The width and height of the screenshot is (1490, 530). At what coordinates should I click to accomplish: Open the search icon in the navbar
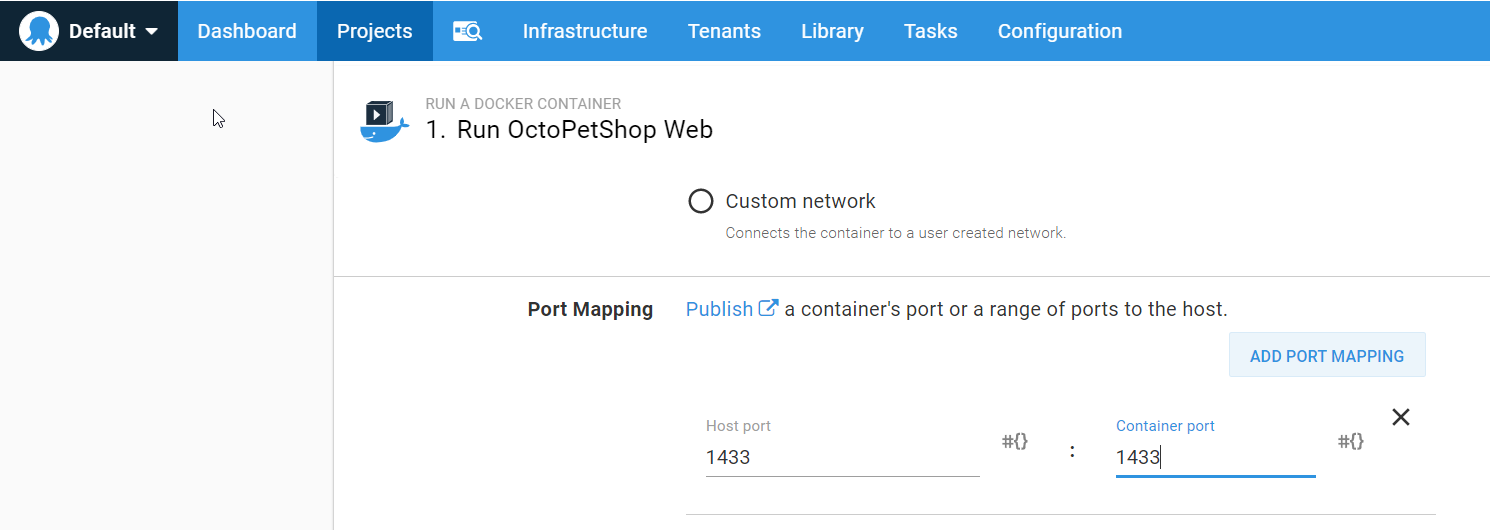467,31
